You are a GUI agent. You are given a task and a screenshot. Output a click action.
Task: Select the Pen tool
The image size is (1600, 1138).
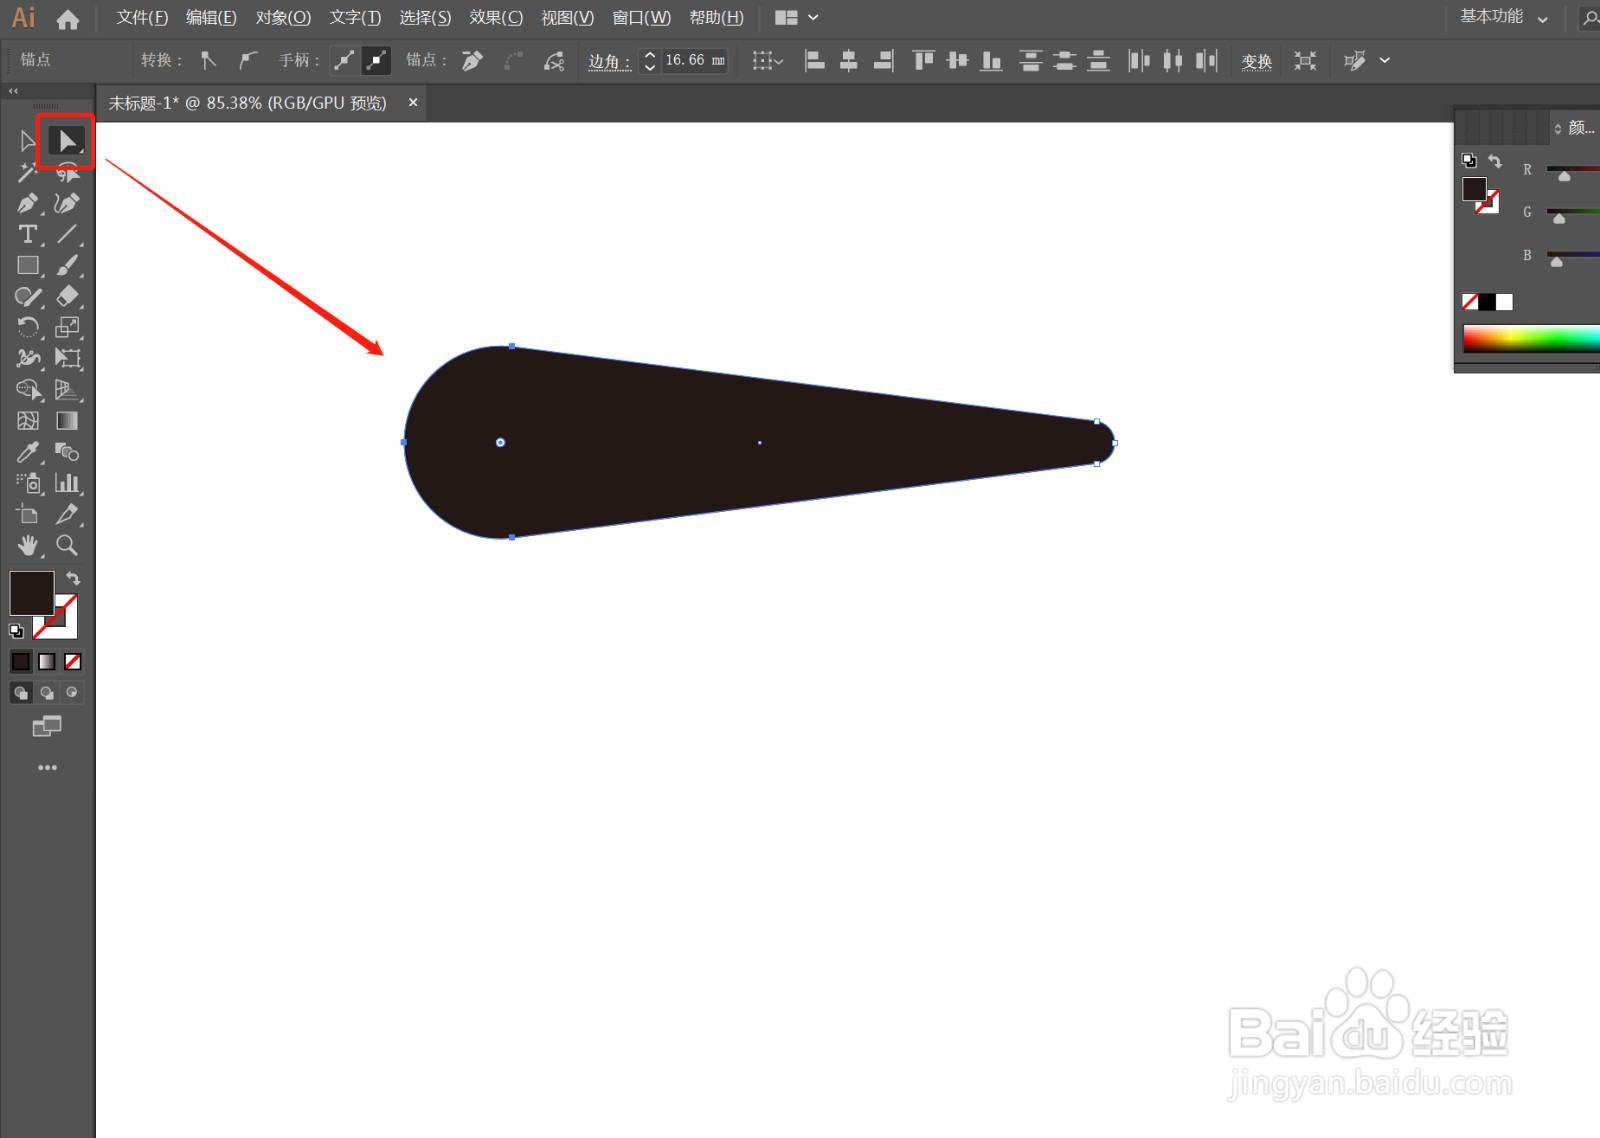coord(27,203)
